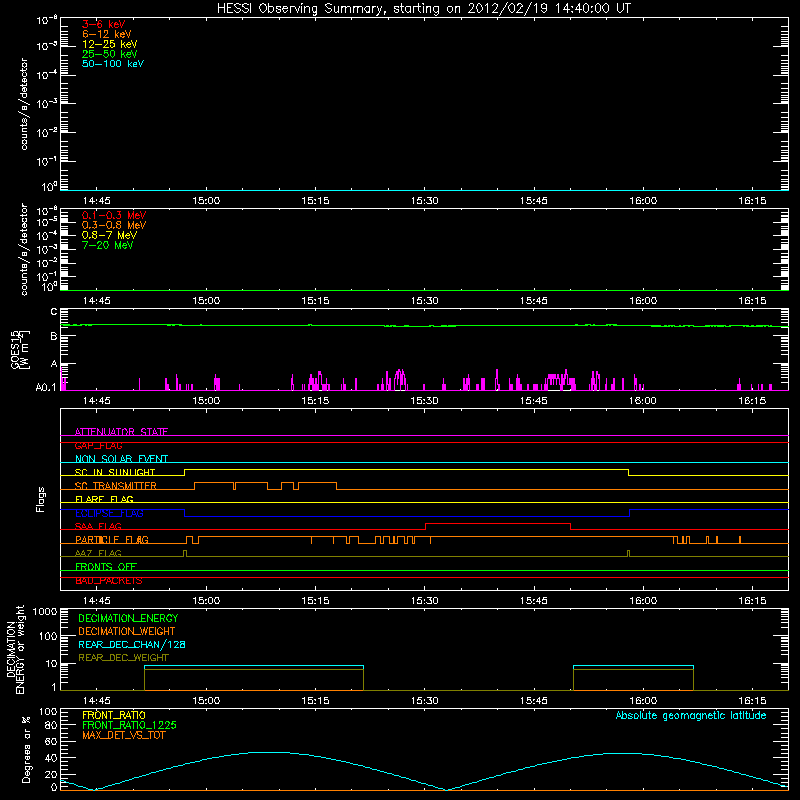This screenshot has width=800, height=800.
Task: Select the red 3-6 keV legend label
Action: 104,24
